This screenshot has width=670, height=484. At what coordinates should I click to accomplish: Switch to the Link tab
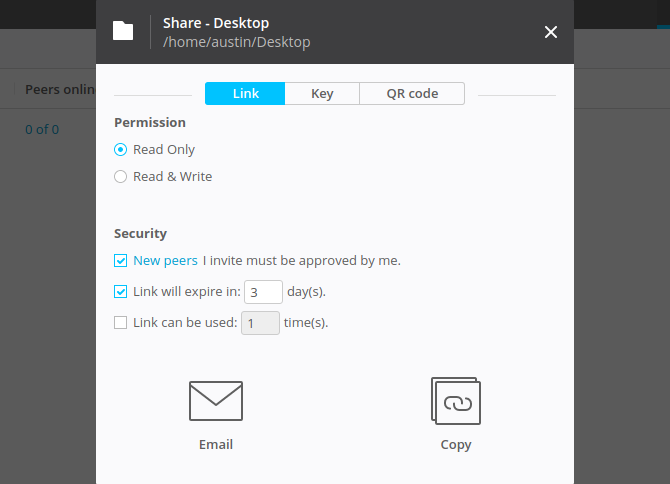[245, 94]
